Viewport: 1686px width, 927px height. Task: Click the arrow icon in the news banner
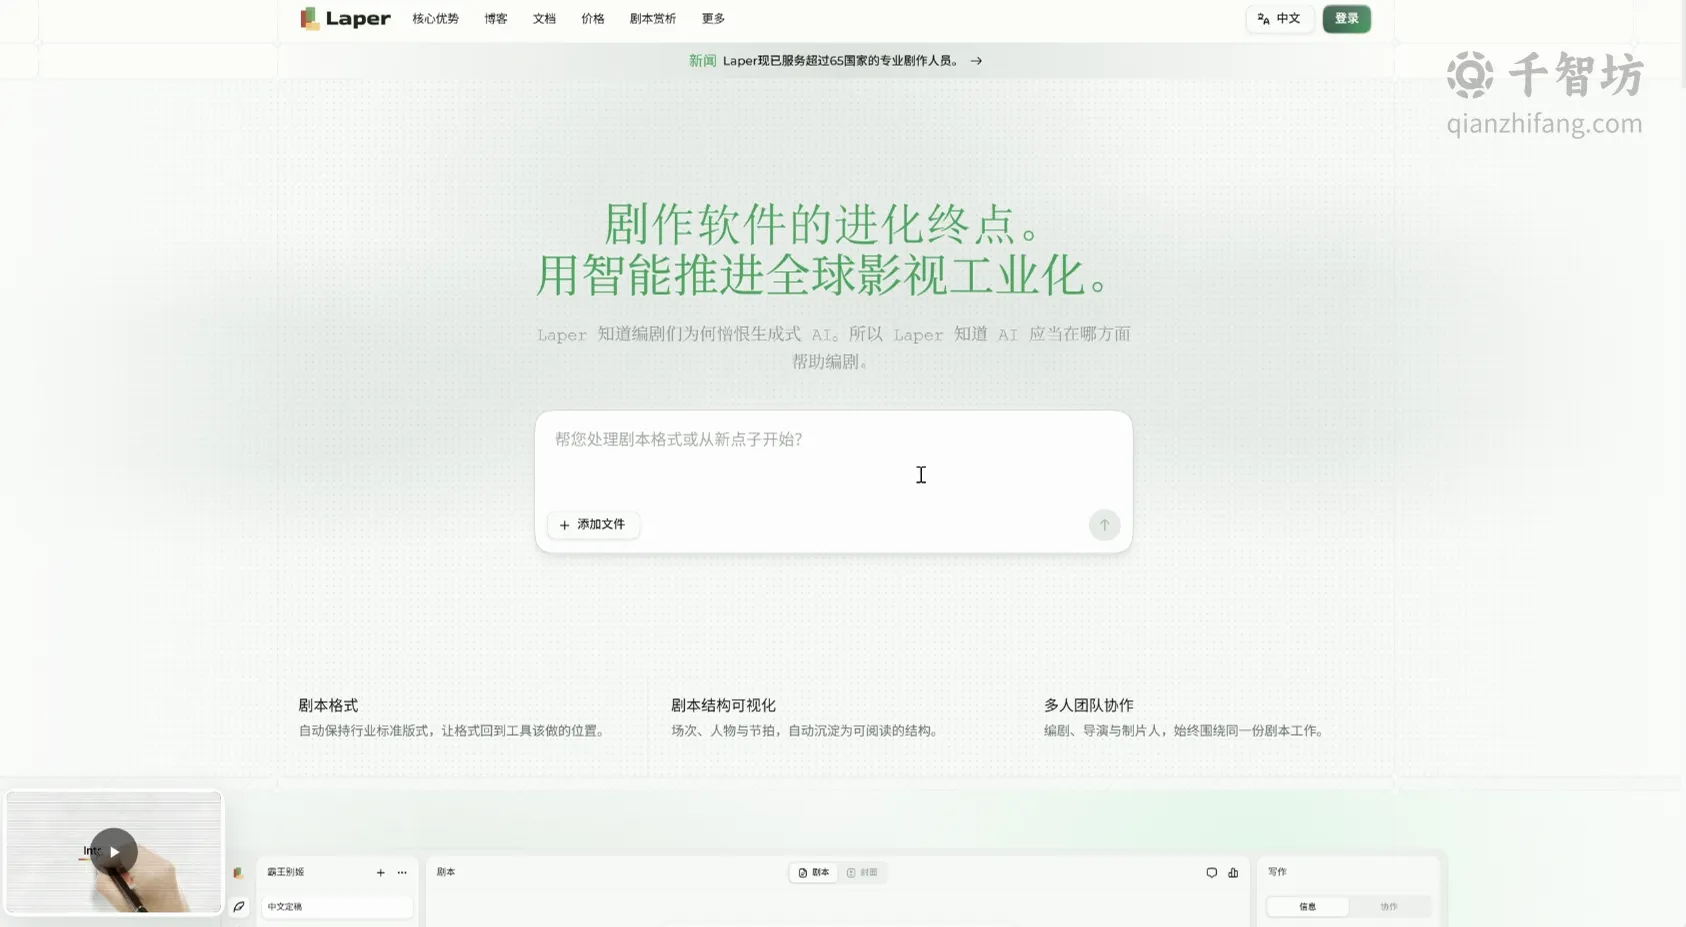tap(976, 61)
